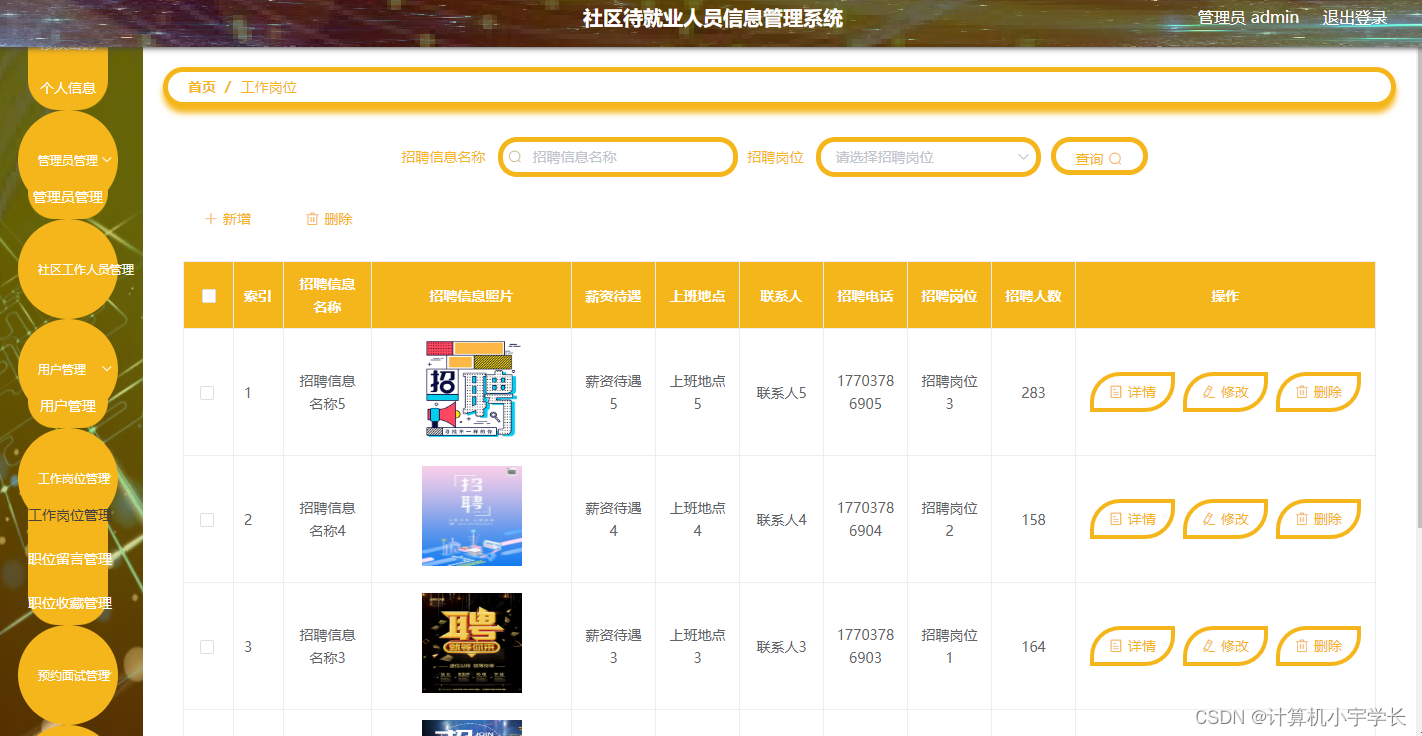Expand the 管理员管理 sidebar group
The width and height of the screenshot is (1422, 736).
pos(68,159)
